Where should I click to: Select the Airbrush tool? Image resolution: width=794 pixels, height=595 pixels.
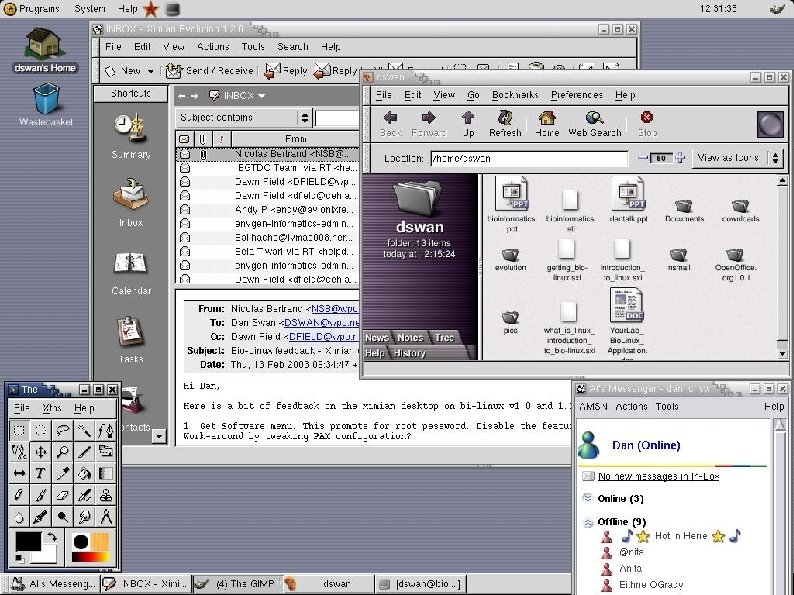pos(84,495)
